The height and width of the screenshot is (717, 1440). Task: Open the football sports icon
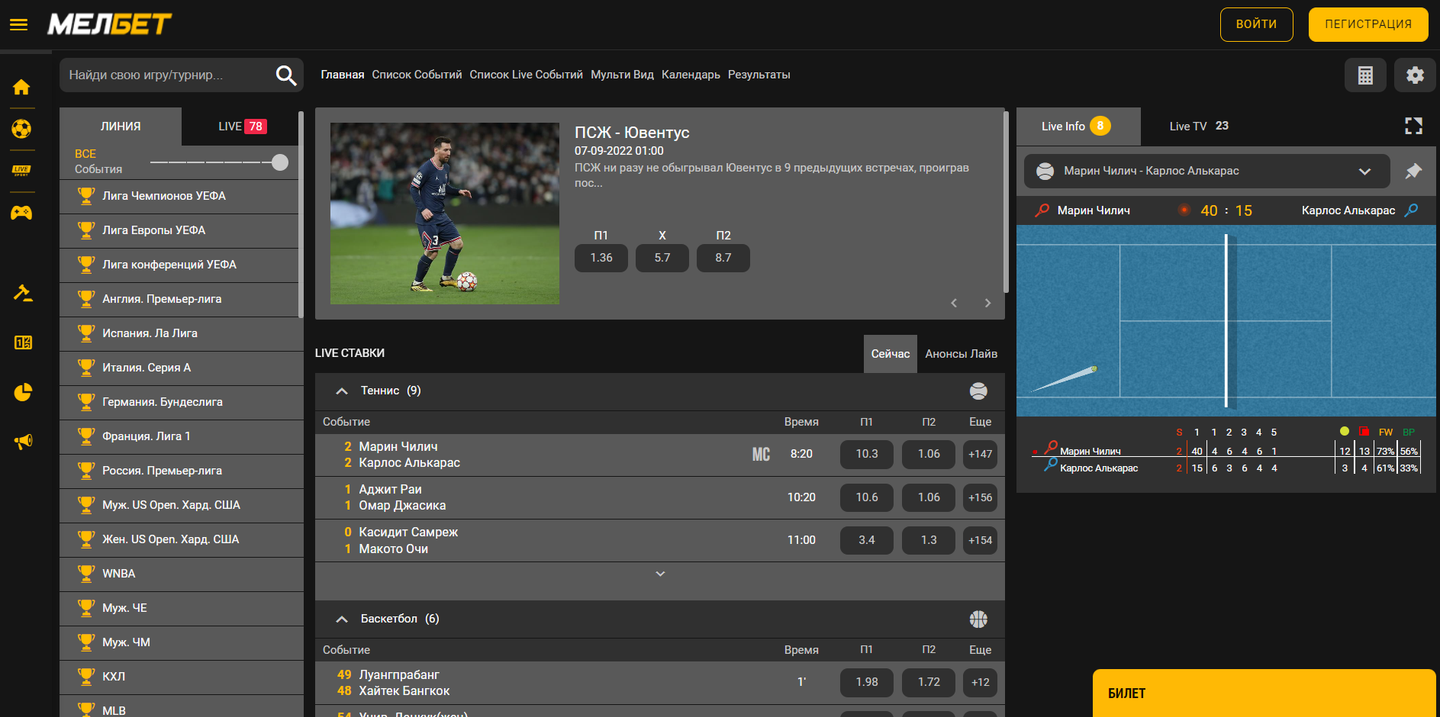[21, 129]
